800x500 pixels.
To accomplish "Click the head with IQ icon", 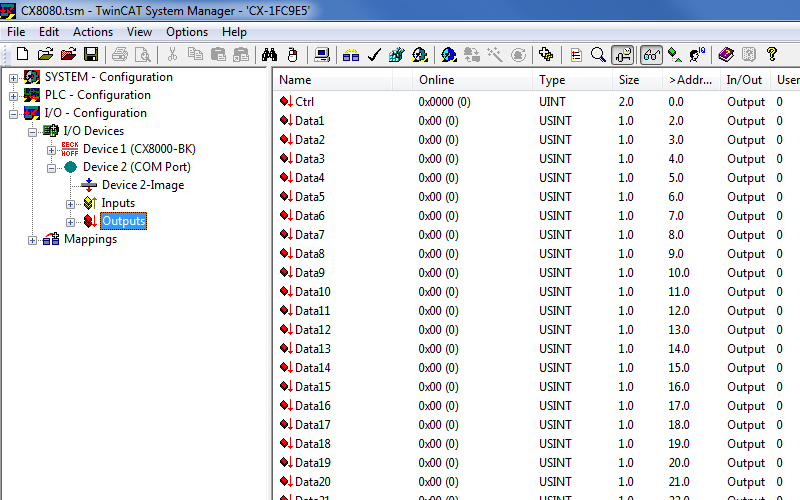I will (x=697, y=54).
